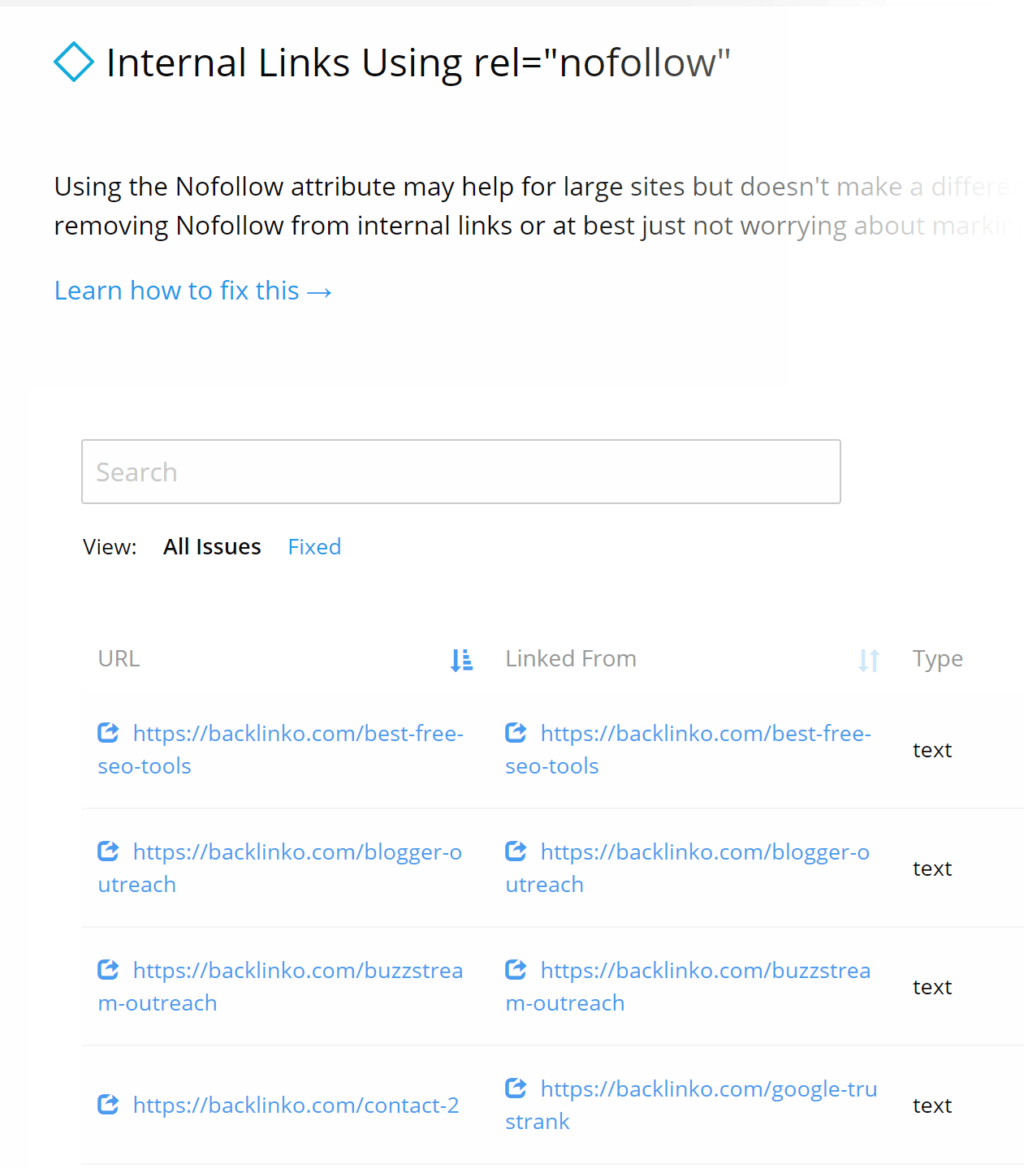Select the All Issues view
The image size is (1024, 1168).
pyautogui.click(x=212, y=547)
